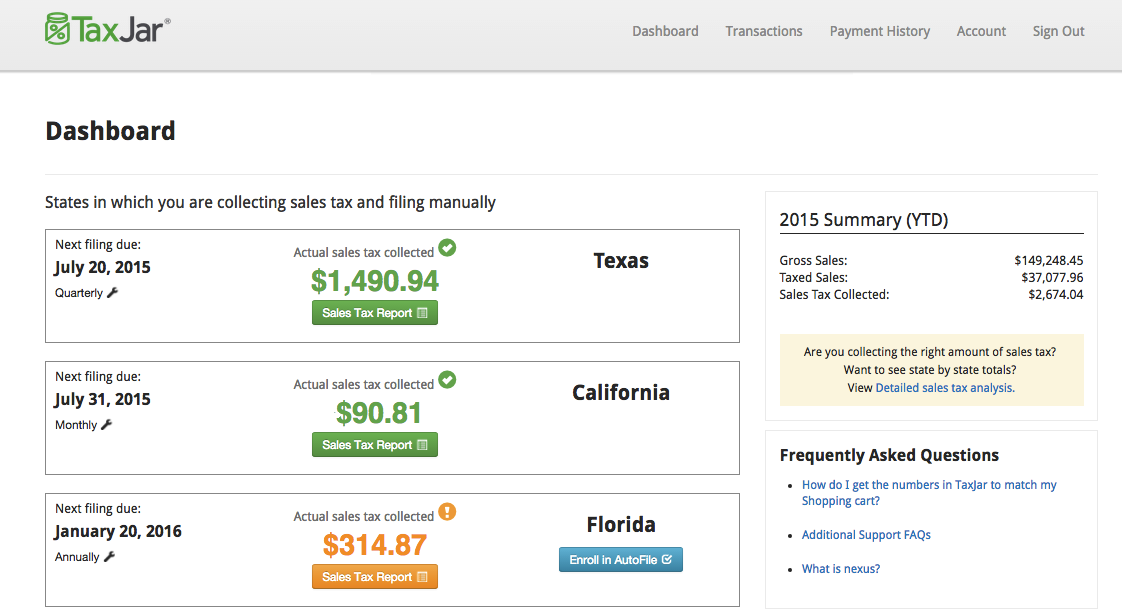The image size is (1122, 616).
Task: Open the California Sales Tax Report
Action: click(375, 445)
